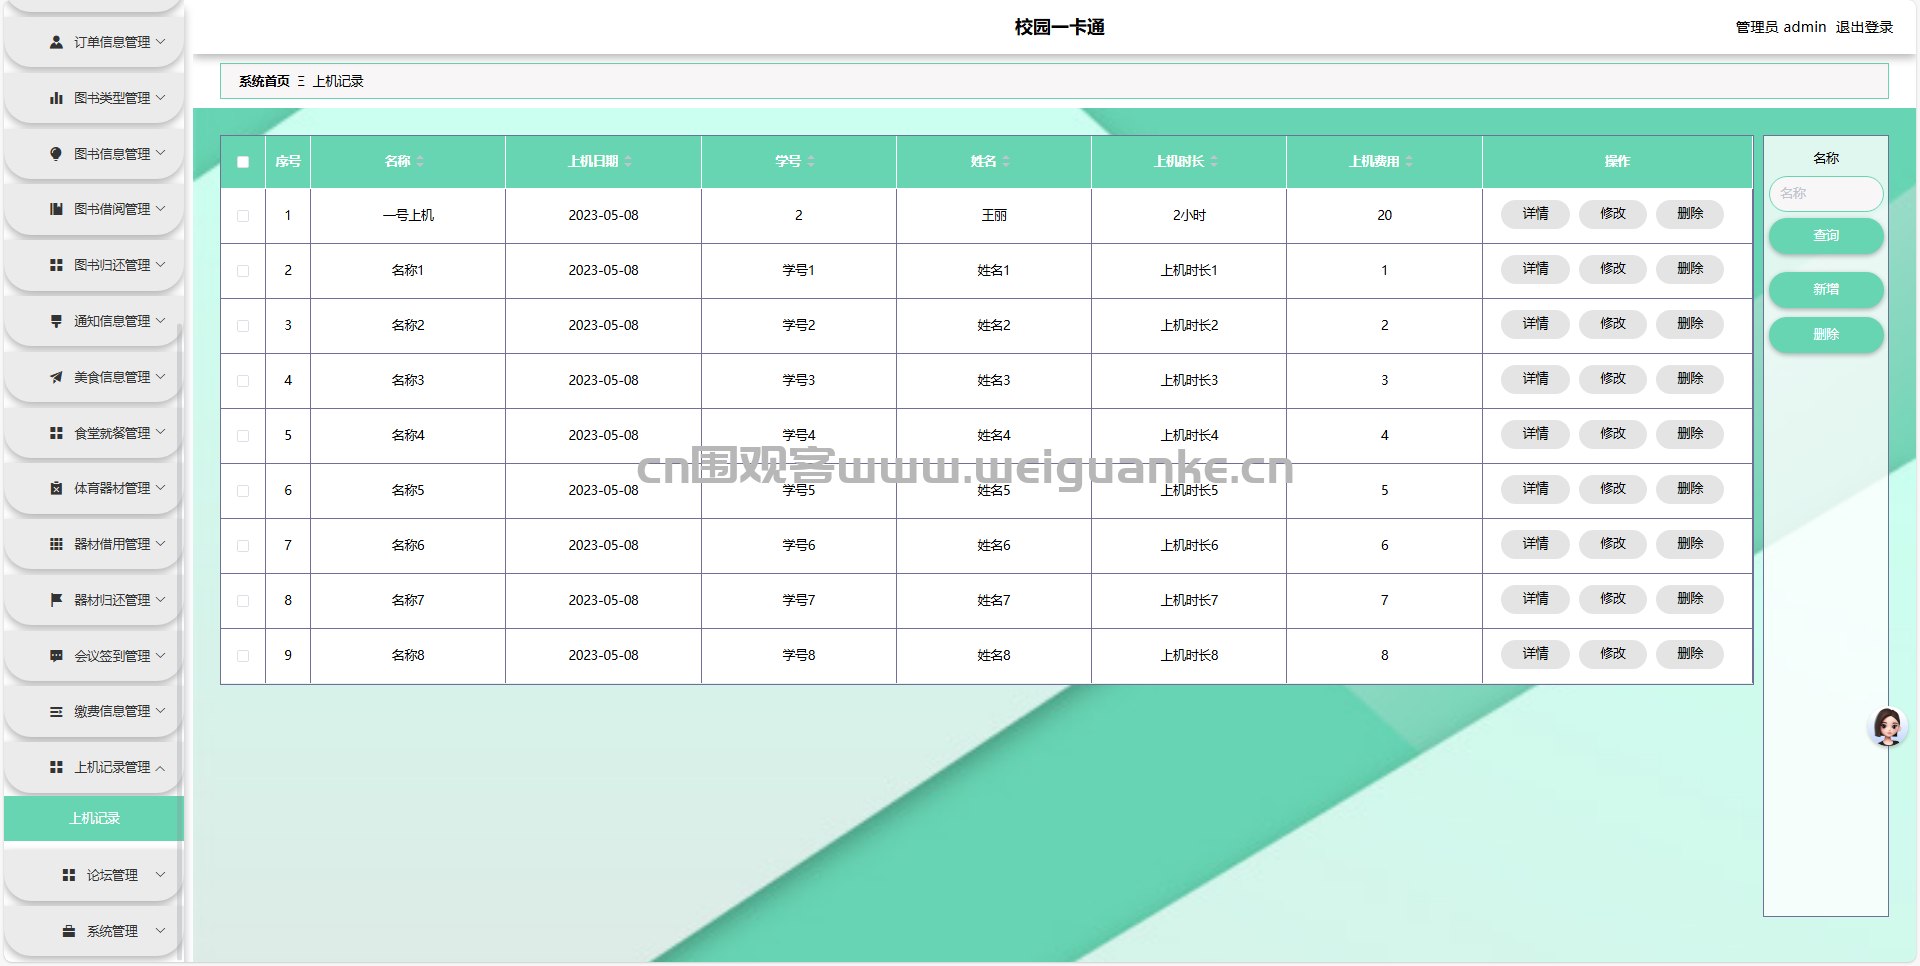Click the paper plane icon beside 美食信息管理
The image size is (1920, 966).
coord(56,377)
